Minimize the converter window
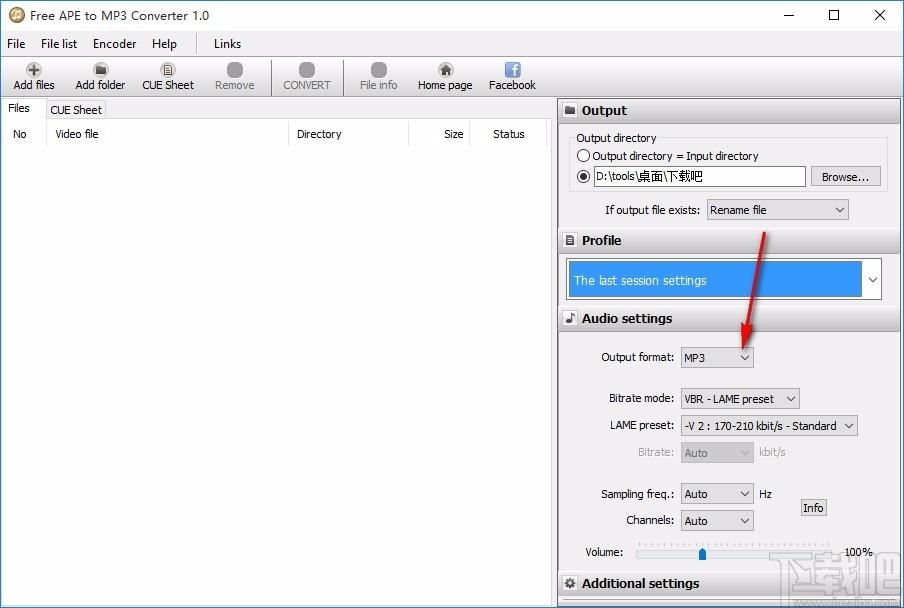Screen dimensions: 904x608 click(789, 16)
